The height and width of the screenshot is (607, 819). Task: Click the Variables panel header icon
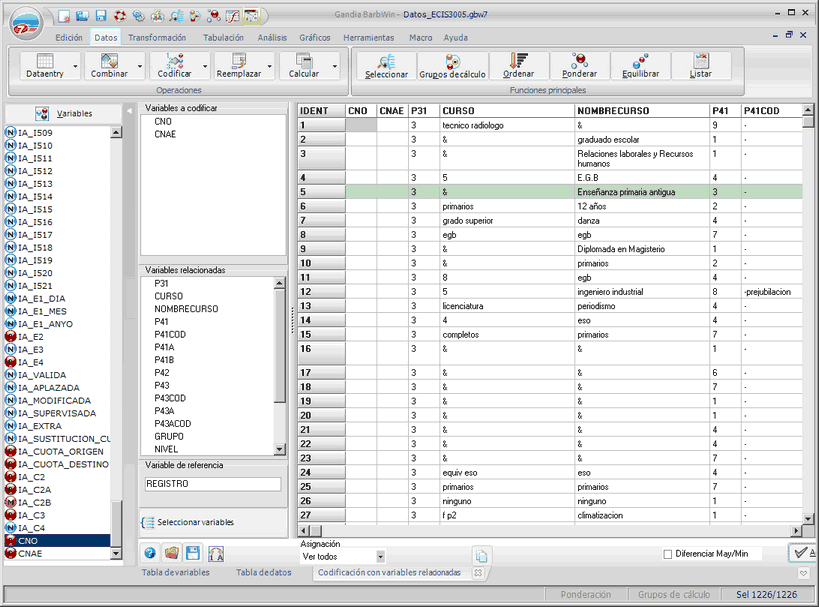click(x=43, y=113)
